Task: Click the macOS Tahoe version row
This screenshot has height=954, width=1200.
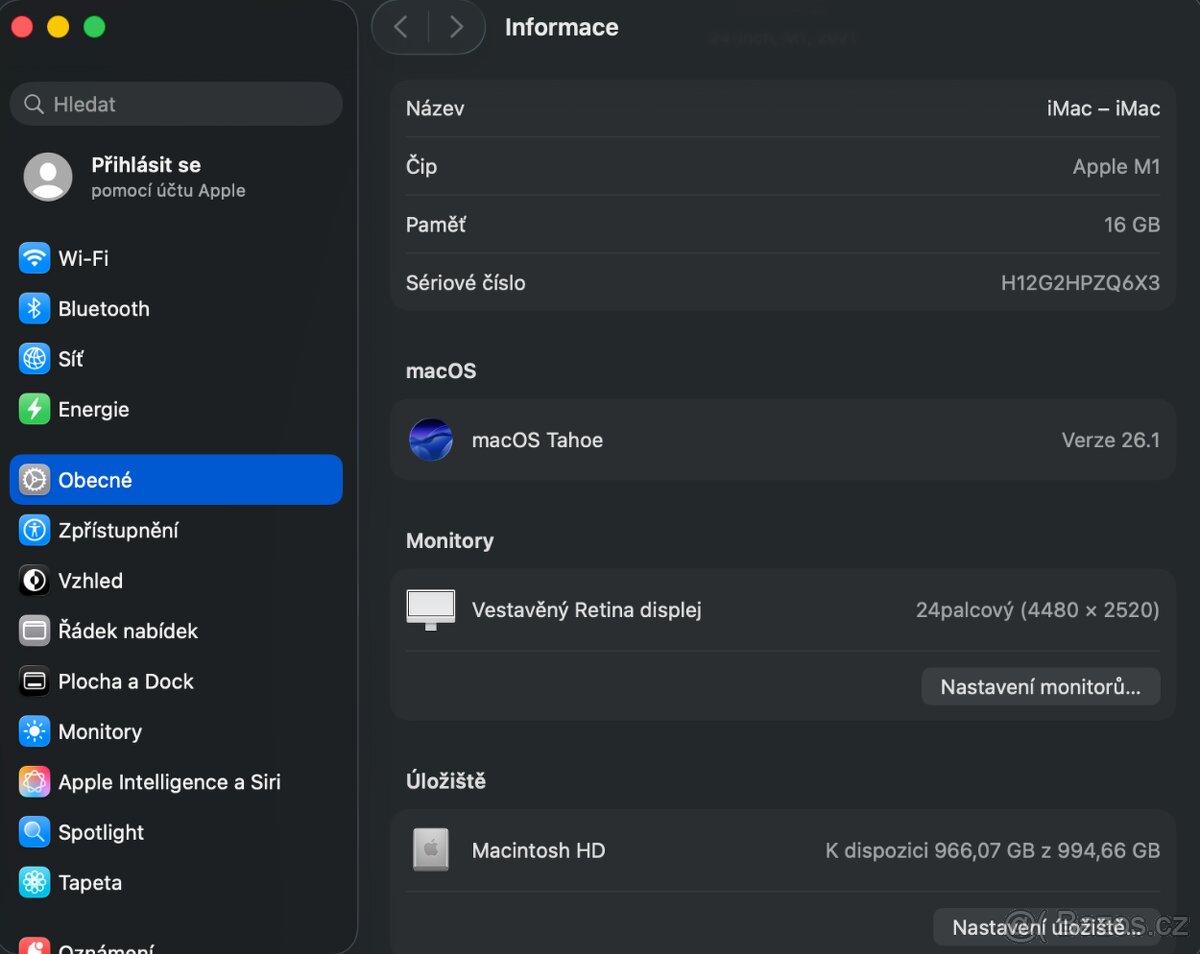Action: [782, 440]
